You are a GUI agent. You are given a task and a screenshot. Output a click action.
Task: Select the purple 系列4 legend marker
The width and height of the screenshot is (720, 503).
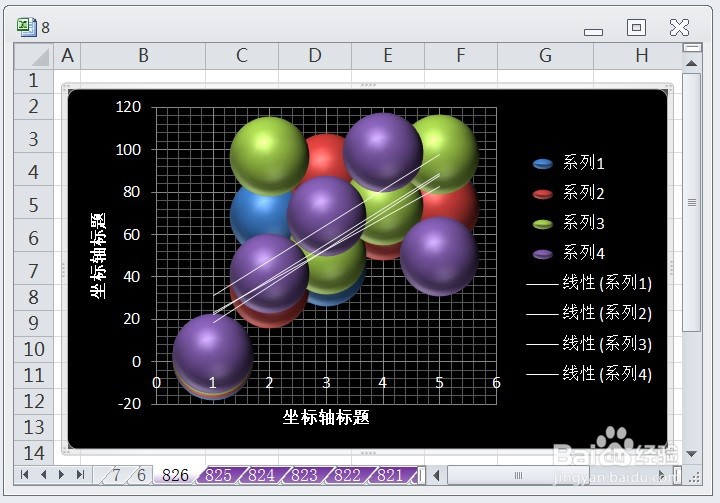click(x=543, y=254)
